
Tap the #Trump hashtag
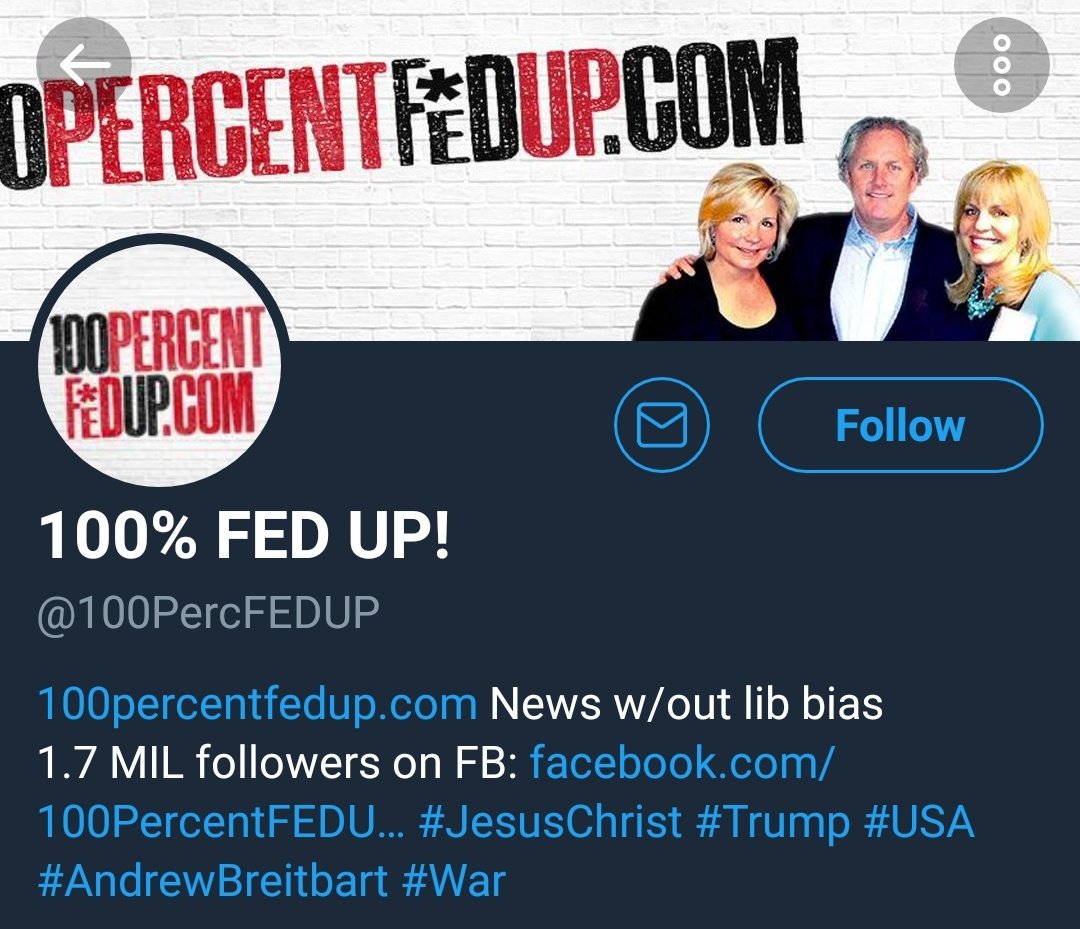tap(773, 823)
